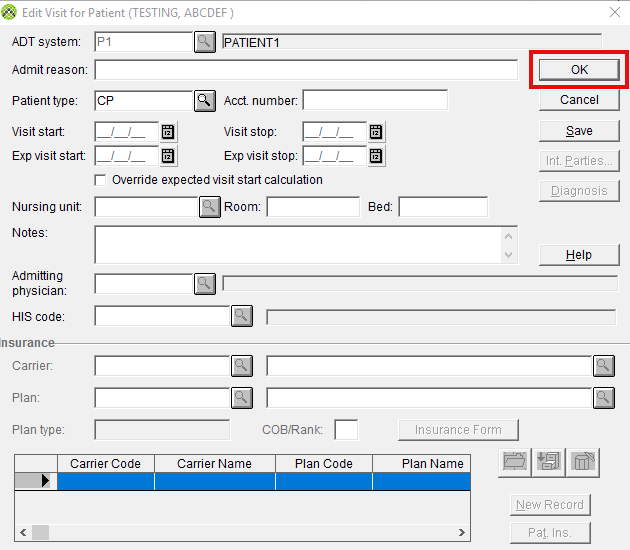Enable Override expected visit start calculation
Viewport: 630px width, 550px height.
click(x=100, y=180)
